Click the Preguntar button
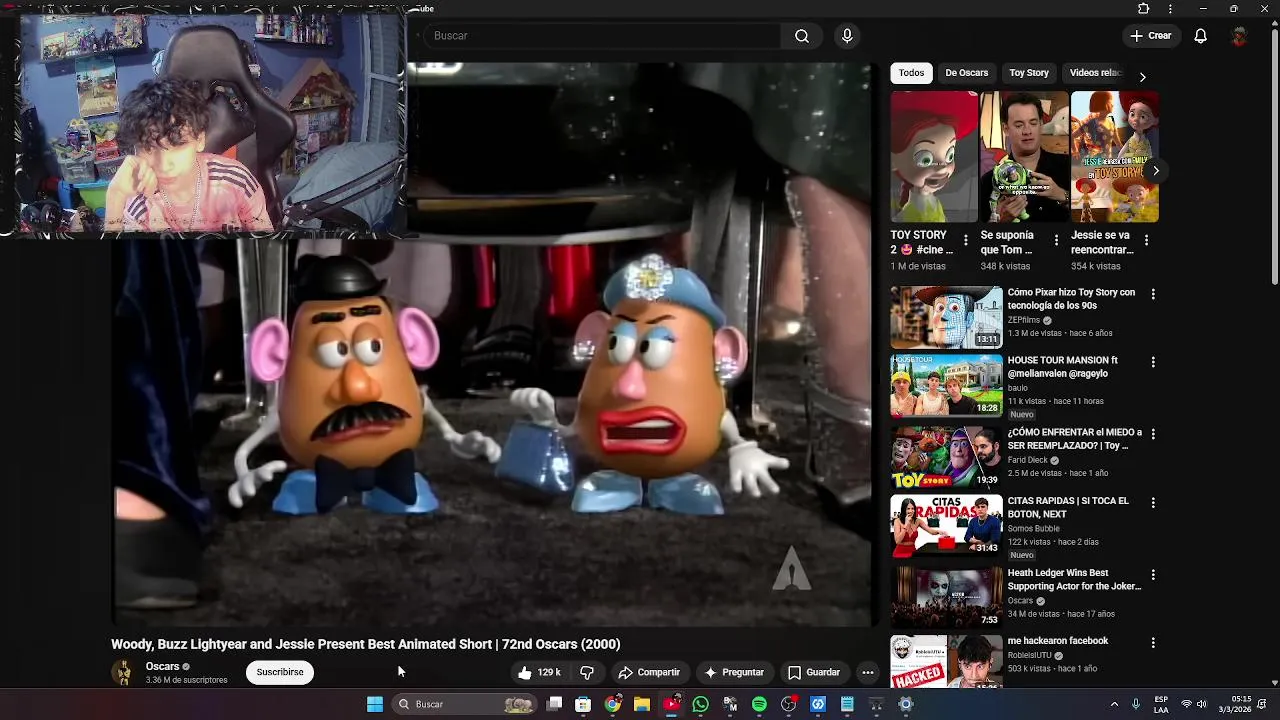 coord(734,673)
